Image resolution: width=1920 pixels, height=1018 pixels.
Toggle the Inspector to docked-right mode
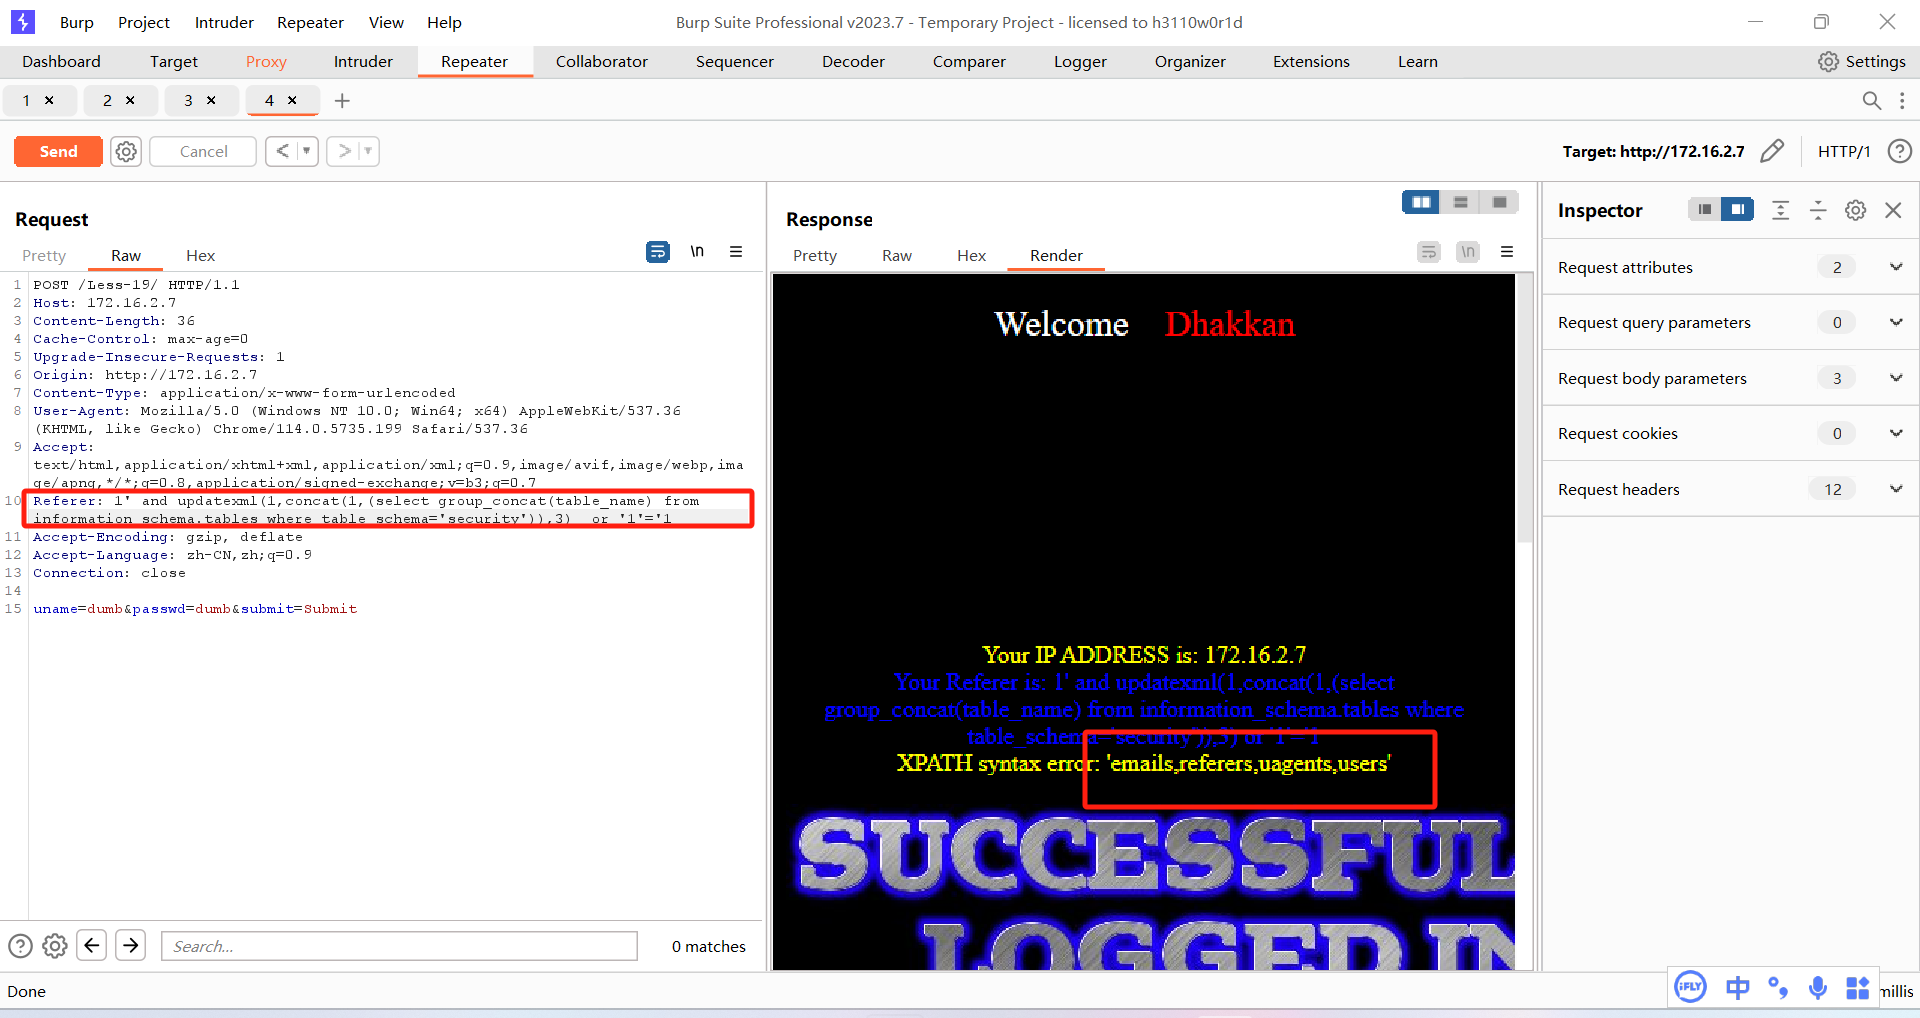[x=1738, y=210]
